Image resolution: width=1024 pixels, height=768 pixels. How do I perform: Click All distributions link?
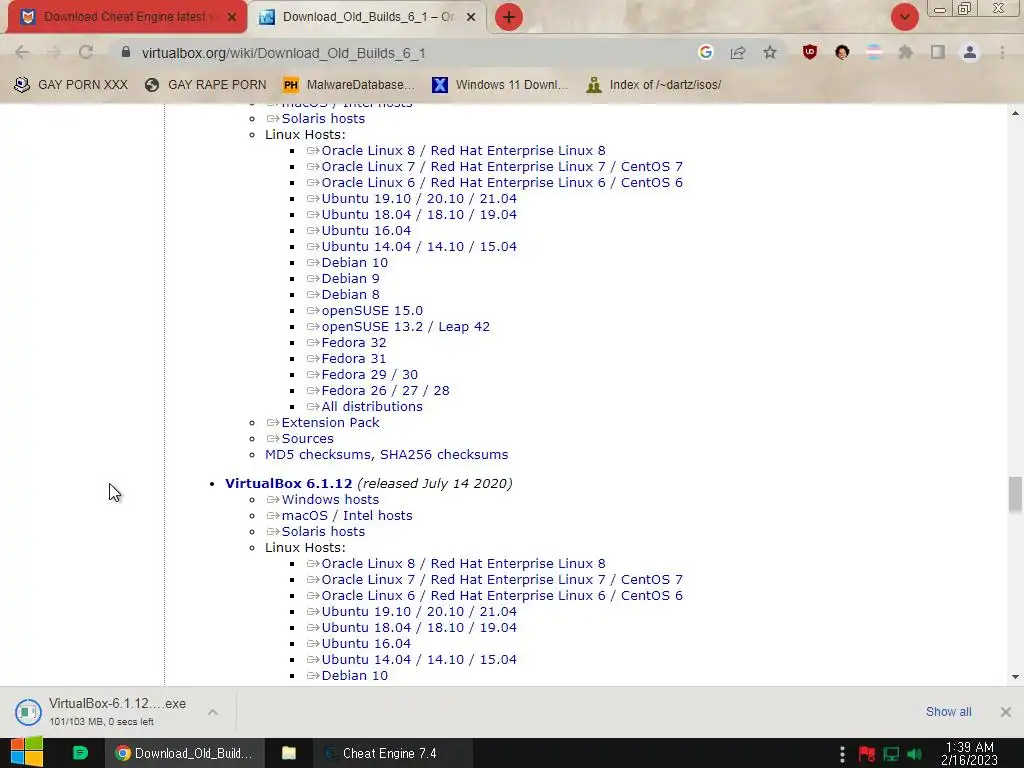tap(372, 406)
